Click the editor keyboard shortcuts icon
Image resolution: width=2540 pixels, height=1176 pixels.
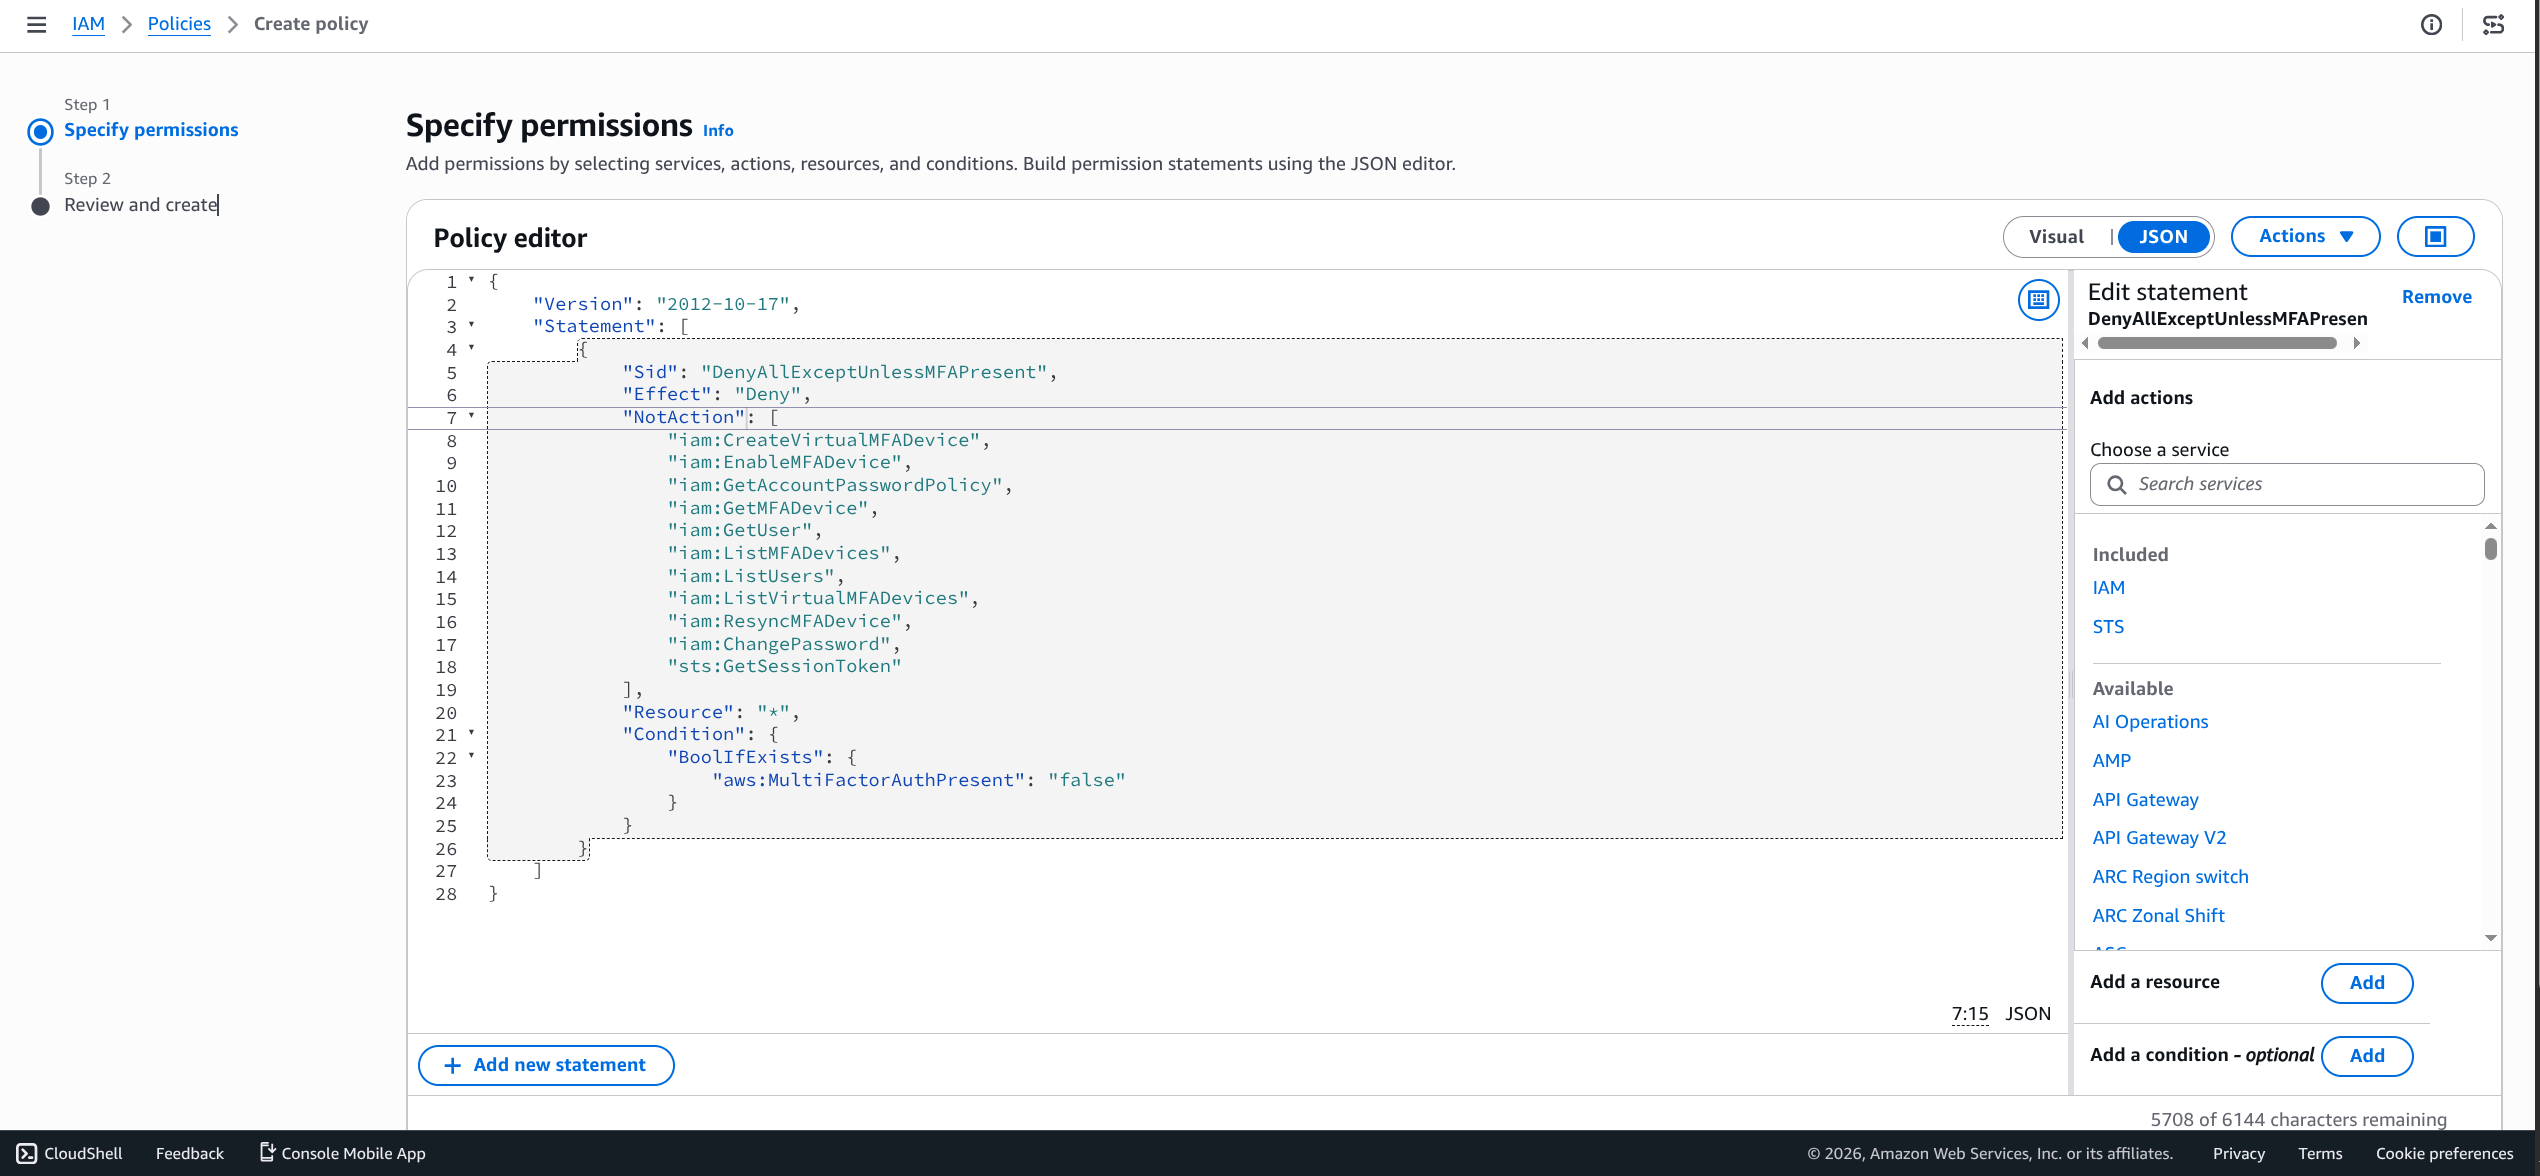[x=2038, y=299]
